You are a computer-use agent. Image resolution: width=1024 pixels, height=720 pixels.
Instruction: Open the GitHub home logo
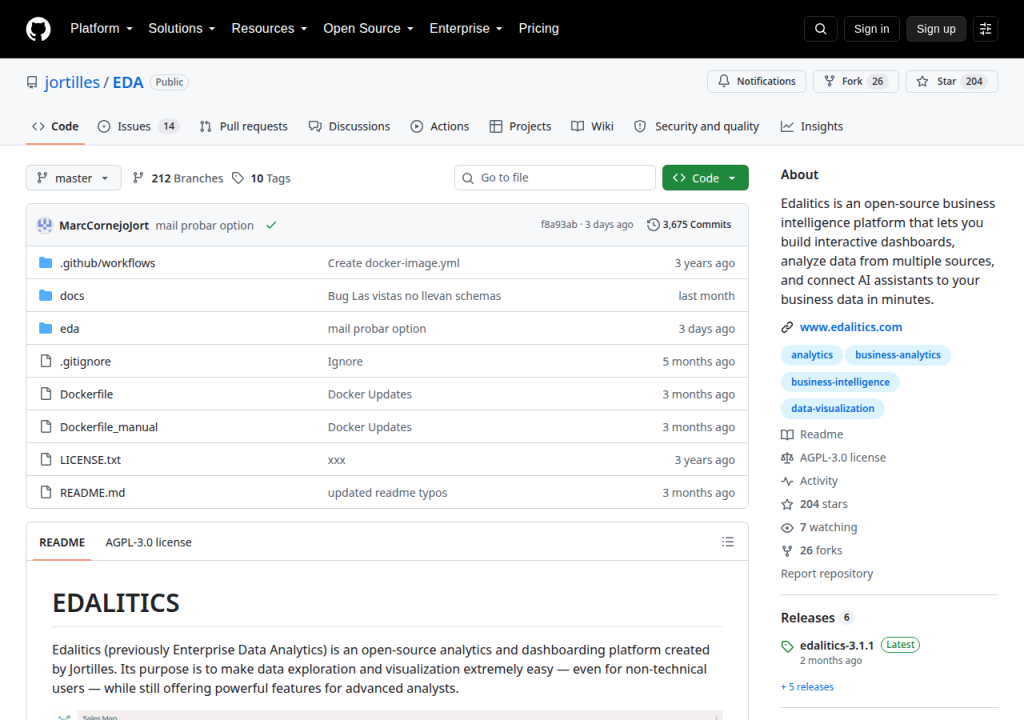tap(38, 29)
